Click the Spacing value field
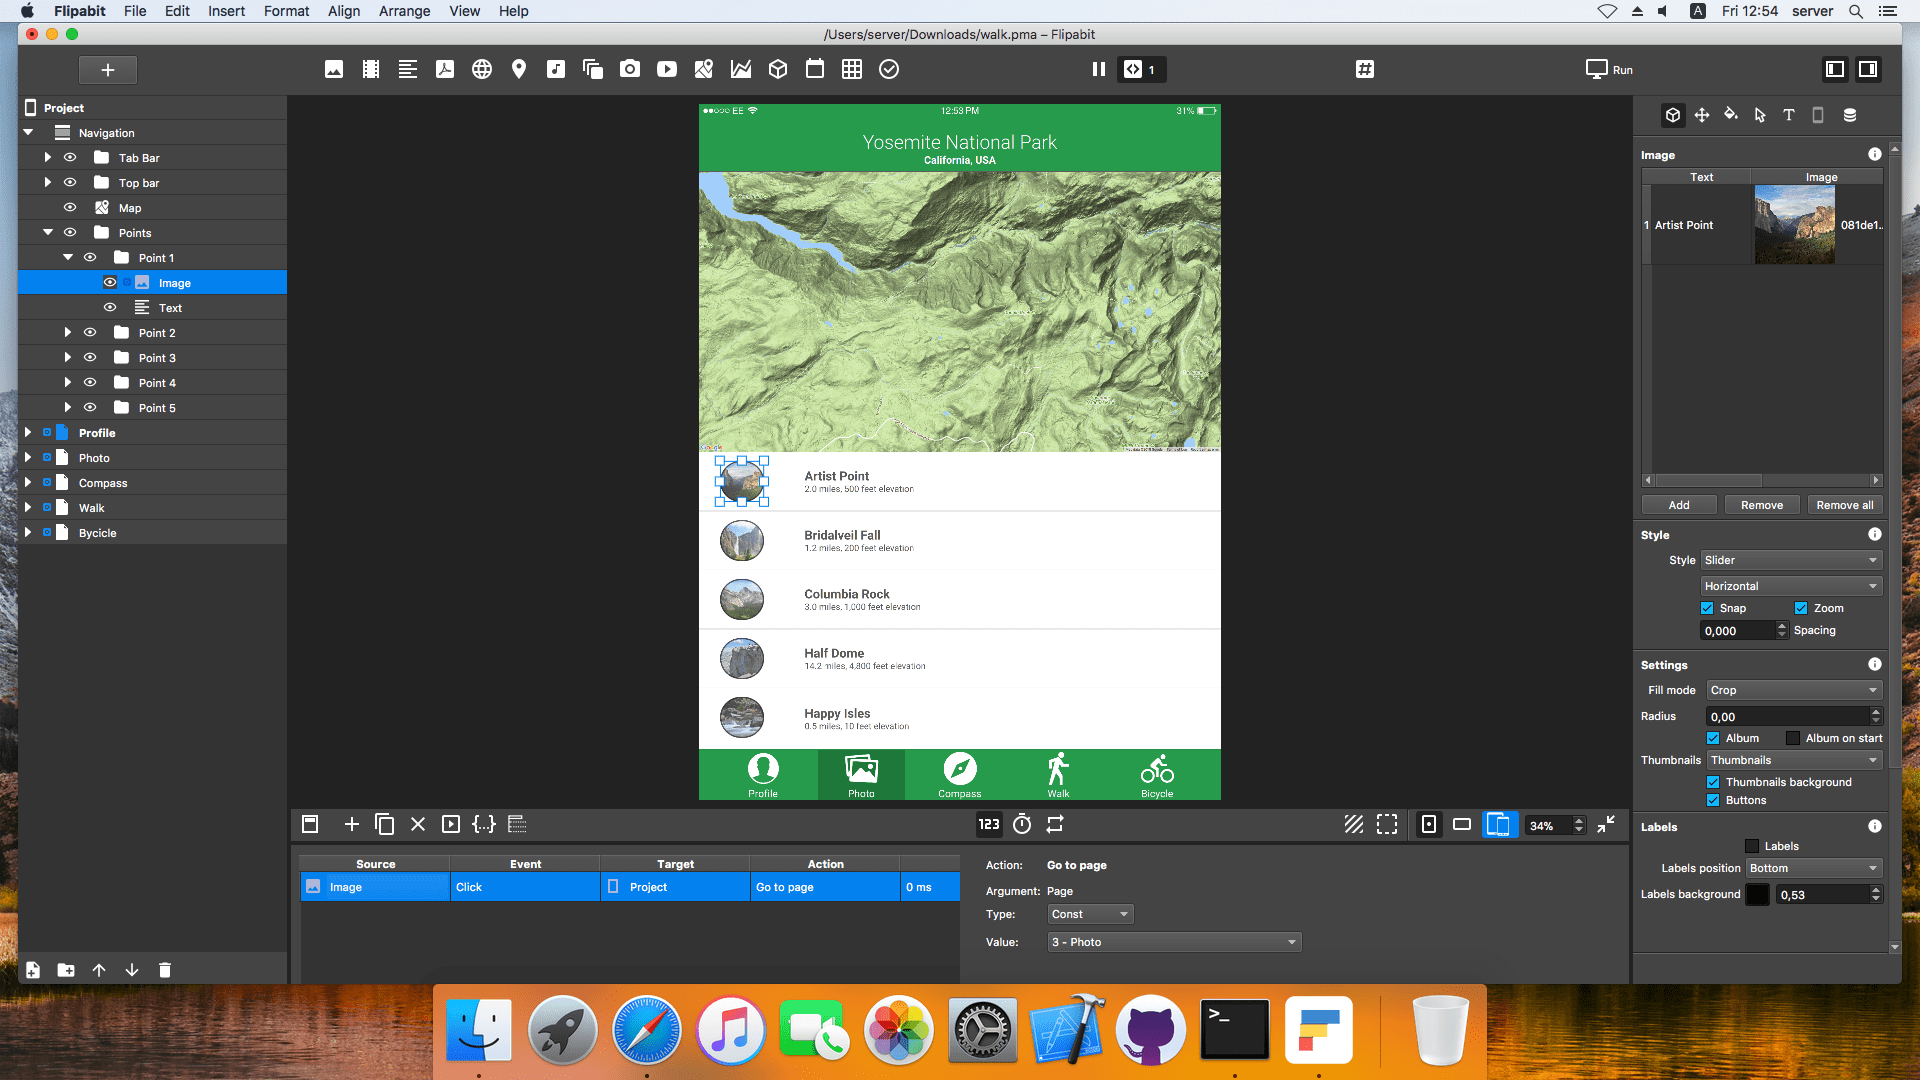This screenshot has width=1920, height=1080. 1737,630
